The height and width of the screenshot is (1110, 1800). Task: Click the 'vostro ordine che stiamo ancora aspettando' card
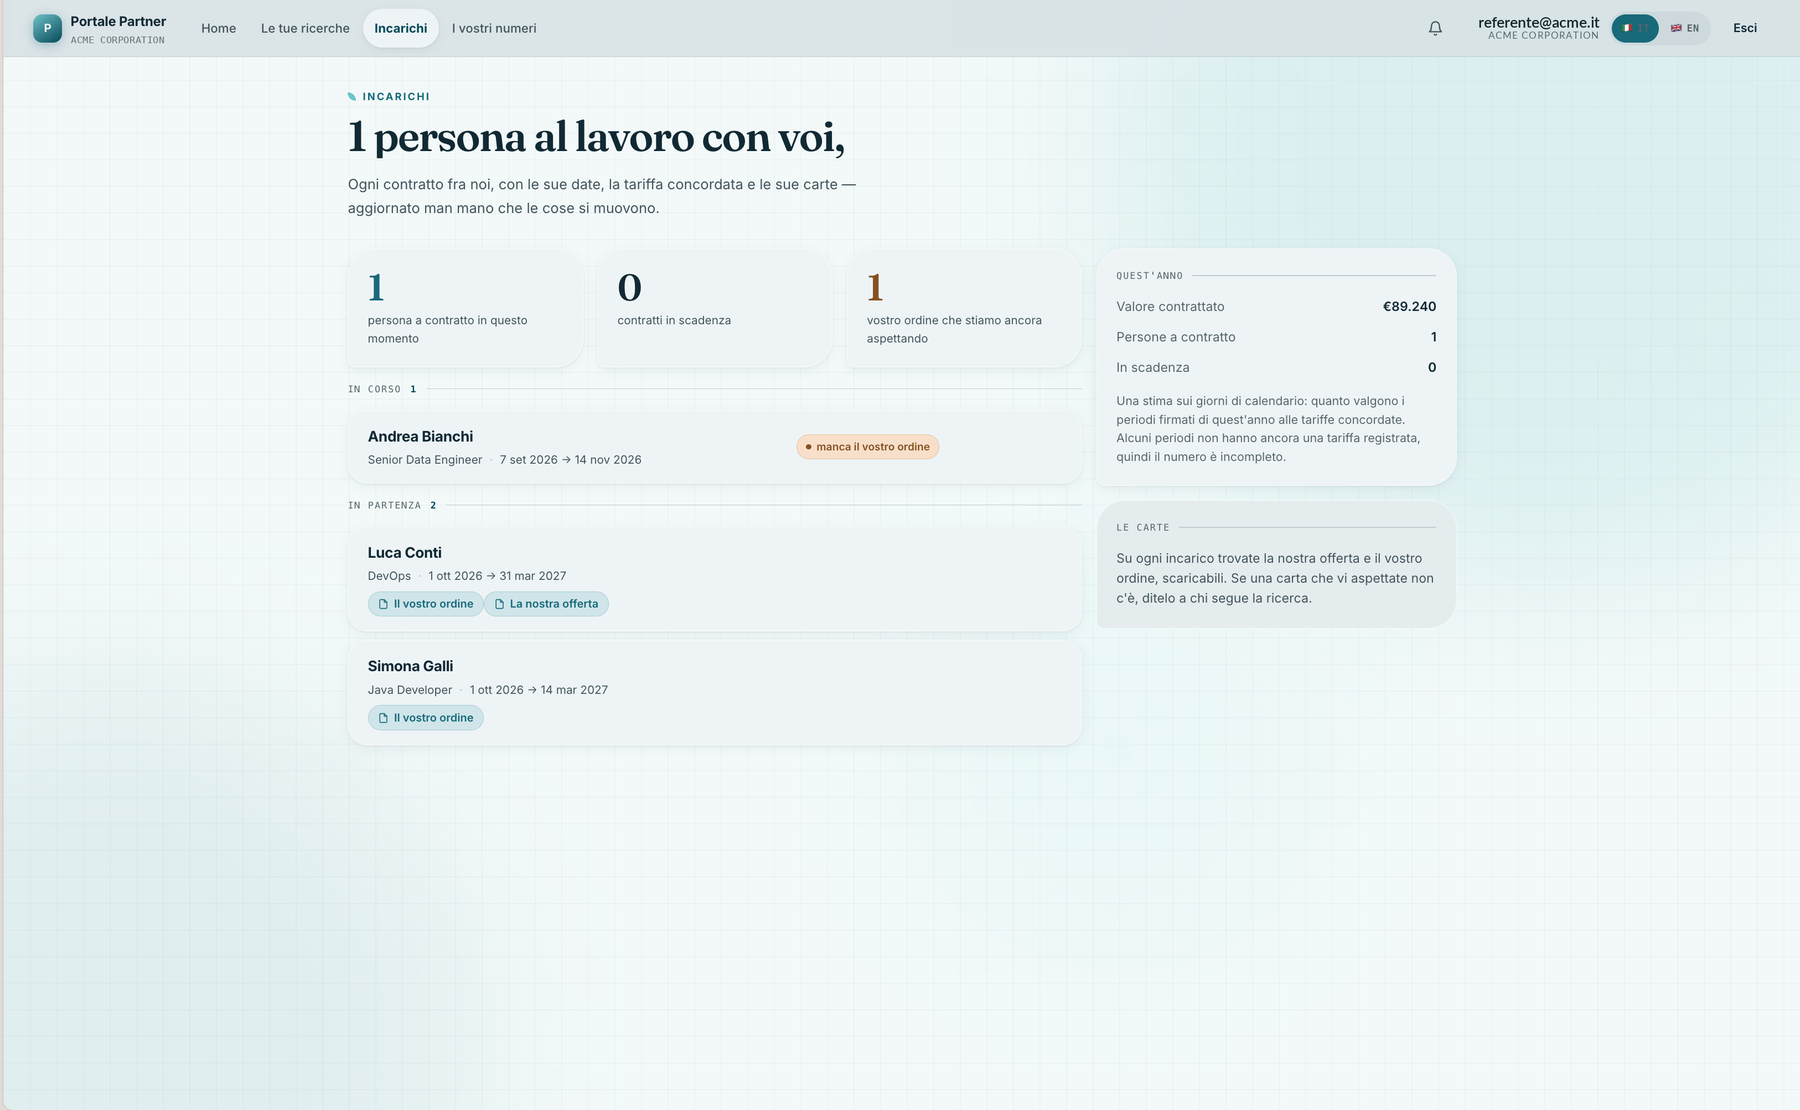[964, 308]
